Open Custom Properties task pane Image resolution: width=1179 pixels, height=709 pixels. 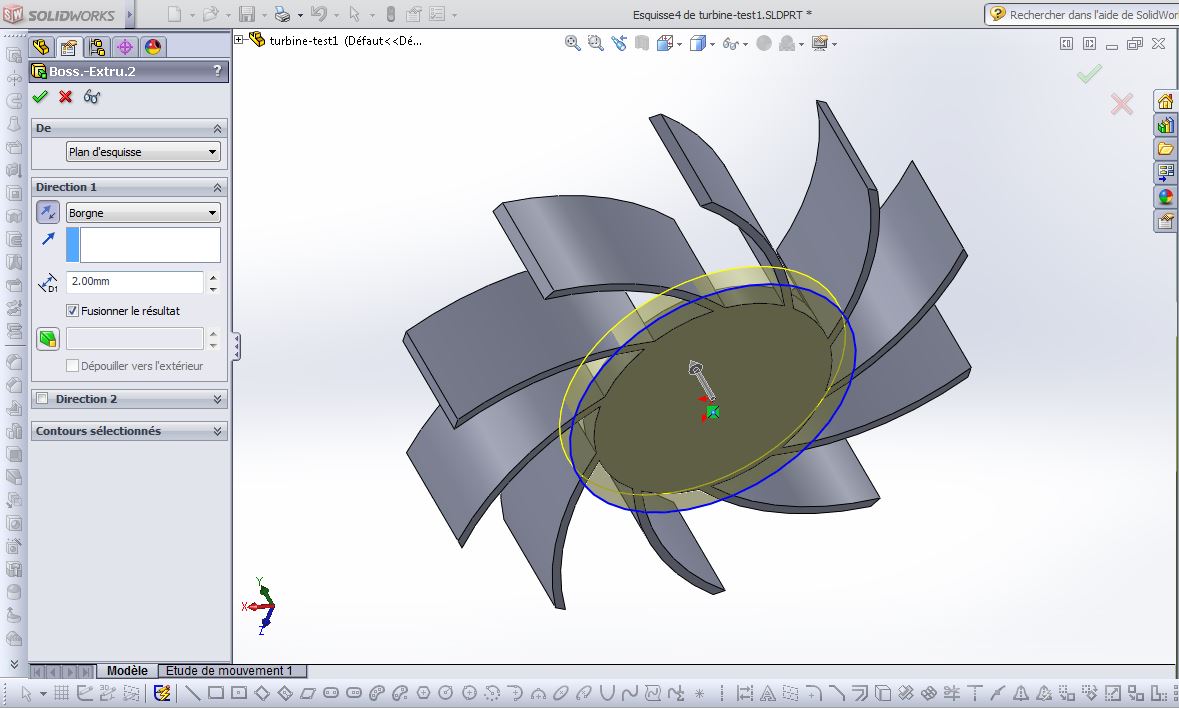[1165, 221]
